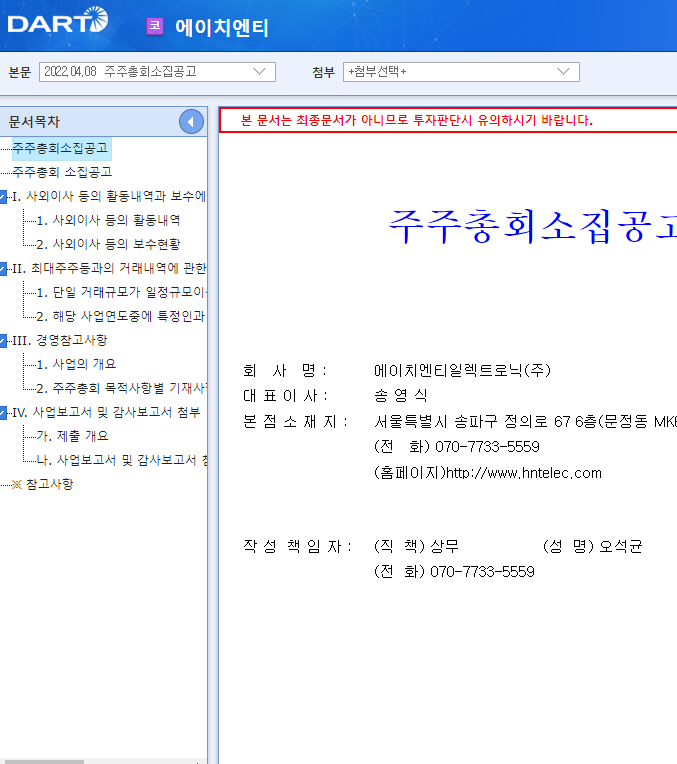
Task: Click the 문서목차 panel title
Action: [34, 122]
